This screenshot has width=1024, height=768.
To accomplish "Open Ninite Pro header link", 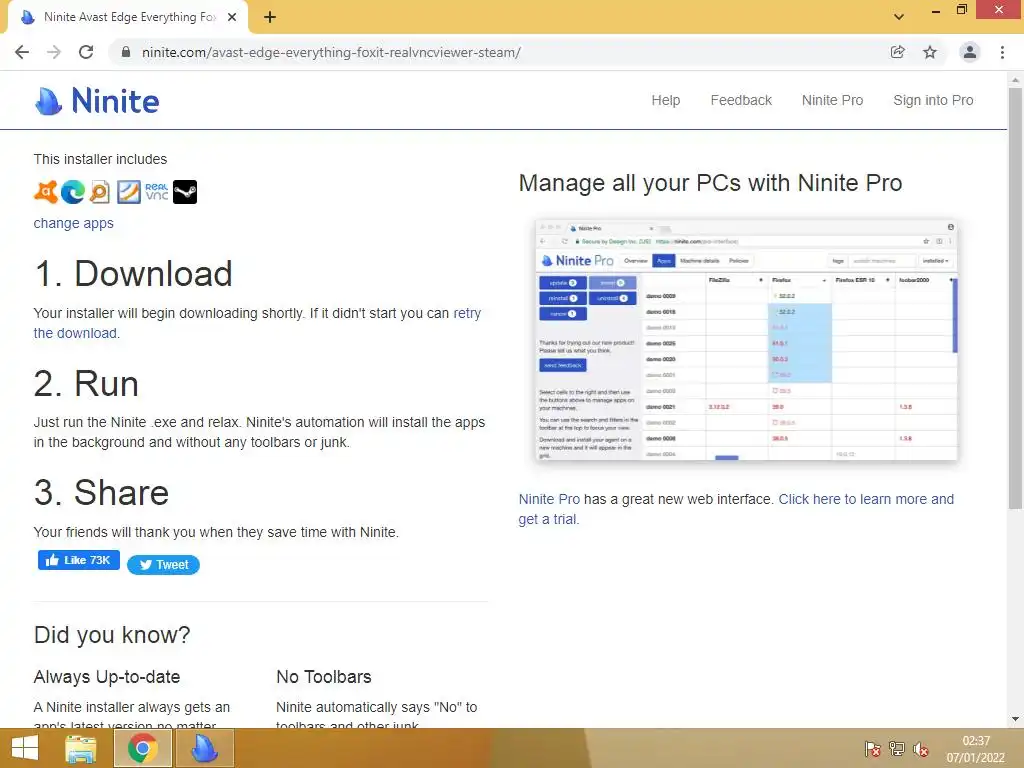I will click(832, 100).
